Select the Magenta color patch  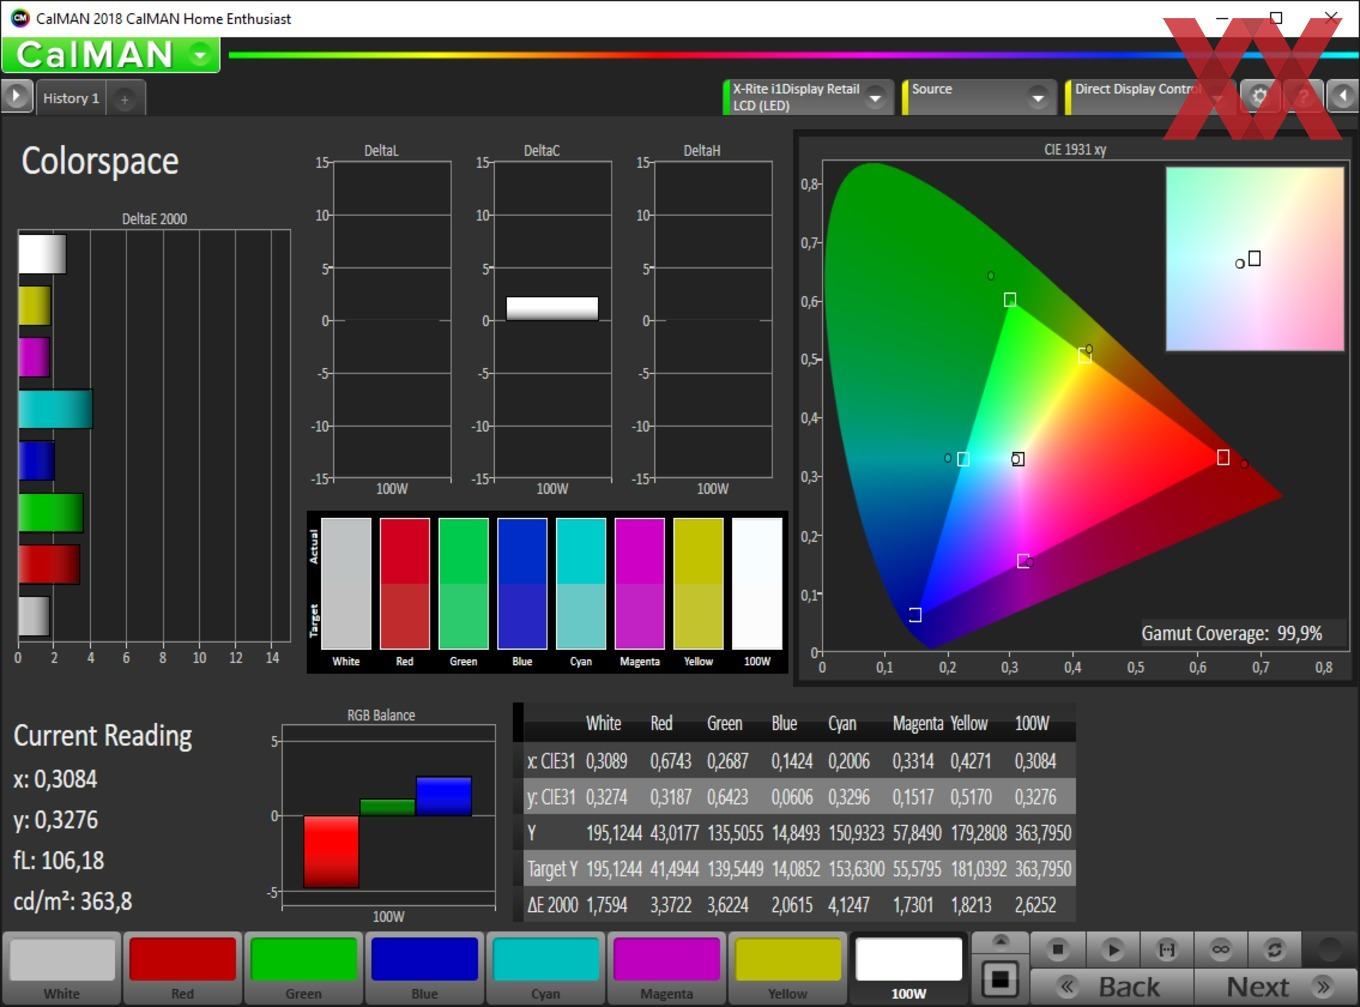tap(667, 968)
